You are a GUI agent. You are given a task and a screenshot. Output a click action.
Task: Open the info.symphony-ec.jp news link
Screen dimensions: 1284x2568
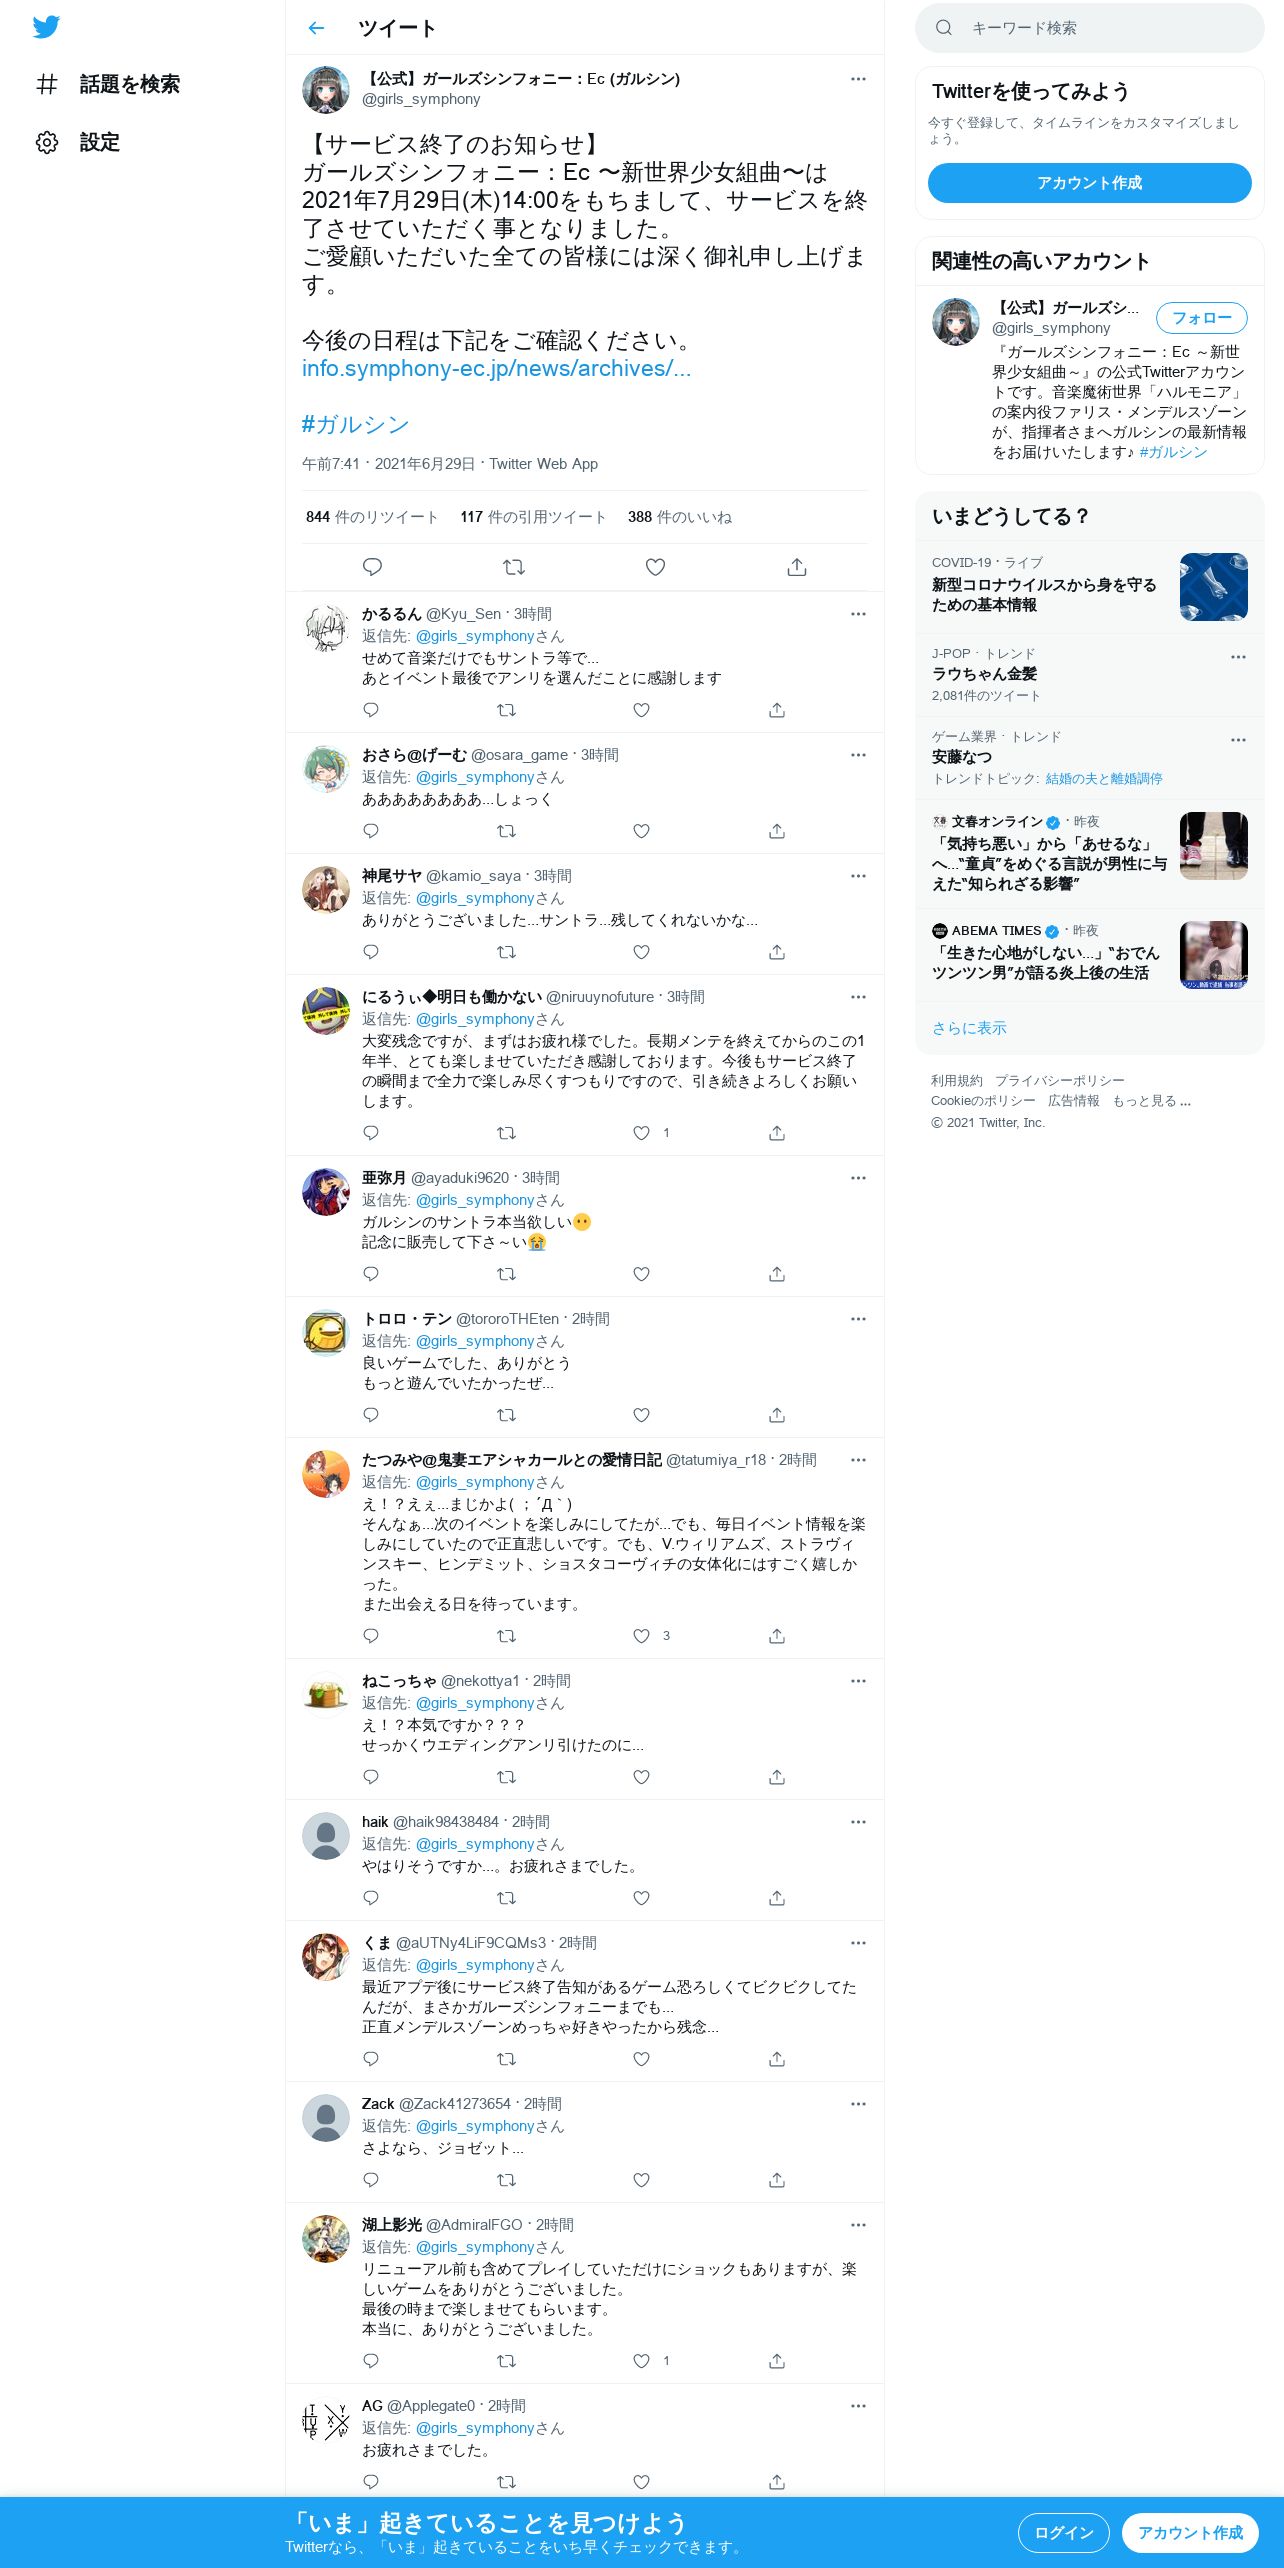pyautogui.click(x=496, y=368)
